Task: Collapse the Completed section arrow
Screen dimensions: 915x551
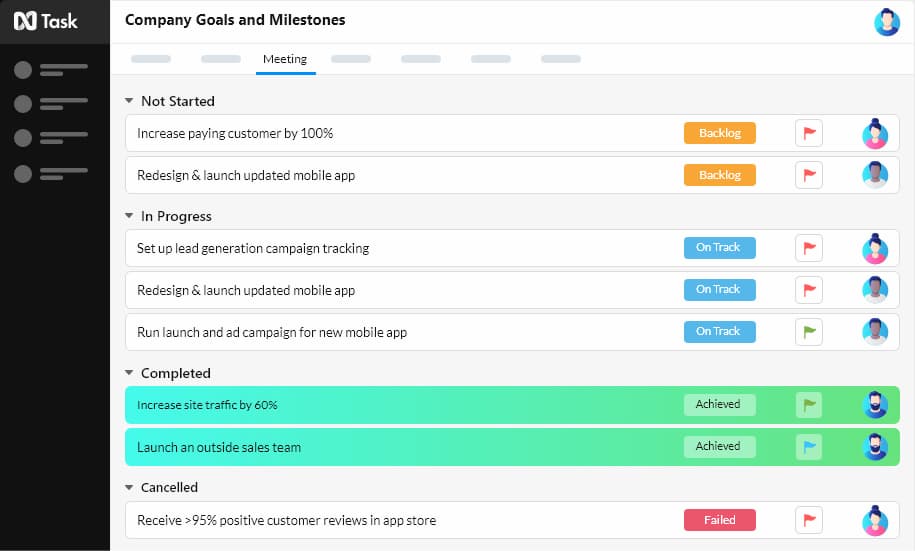Action: pyautogui.click(x=129, y=373)
